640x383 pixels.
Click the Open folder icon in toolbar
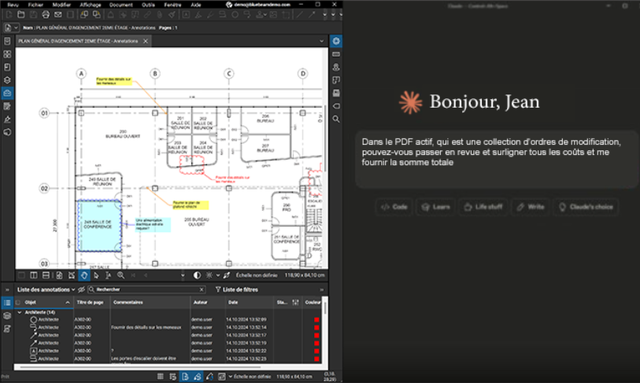[21, 15]
